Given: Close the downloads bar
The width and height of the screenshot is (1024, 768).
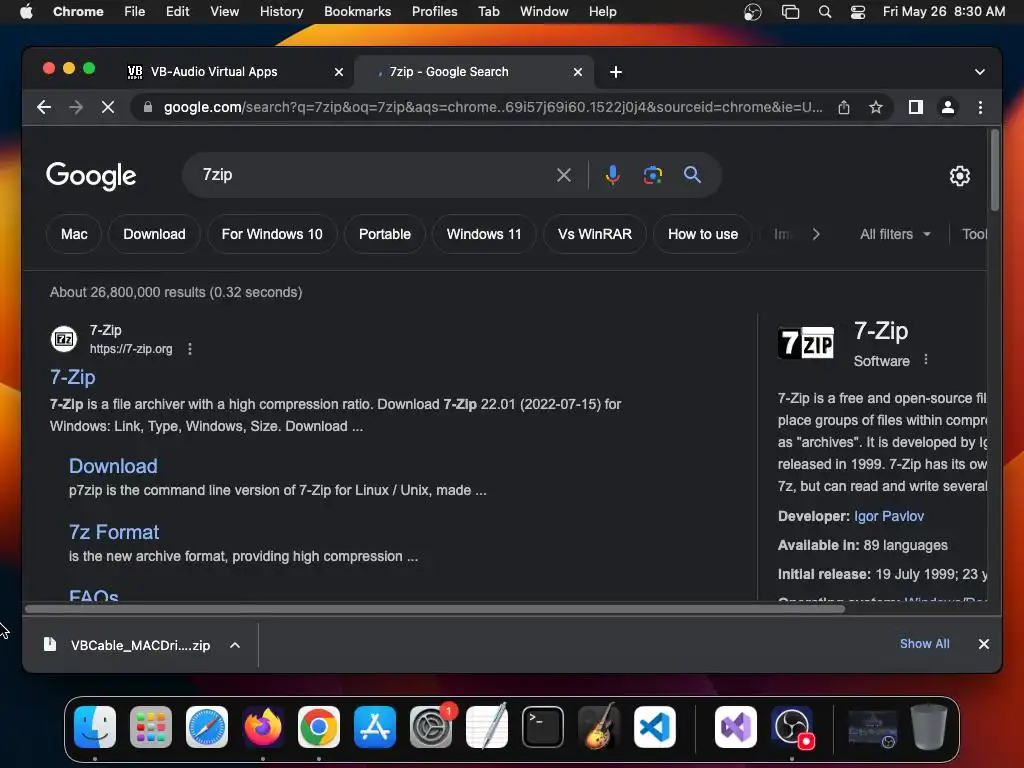Looking at the screenshot, I should (984, 644).
